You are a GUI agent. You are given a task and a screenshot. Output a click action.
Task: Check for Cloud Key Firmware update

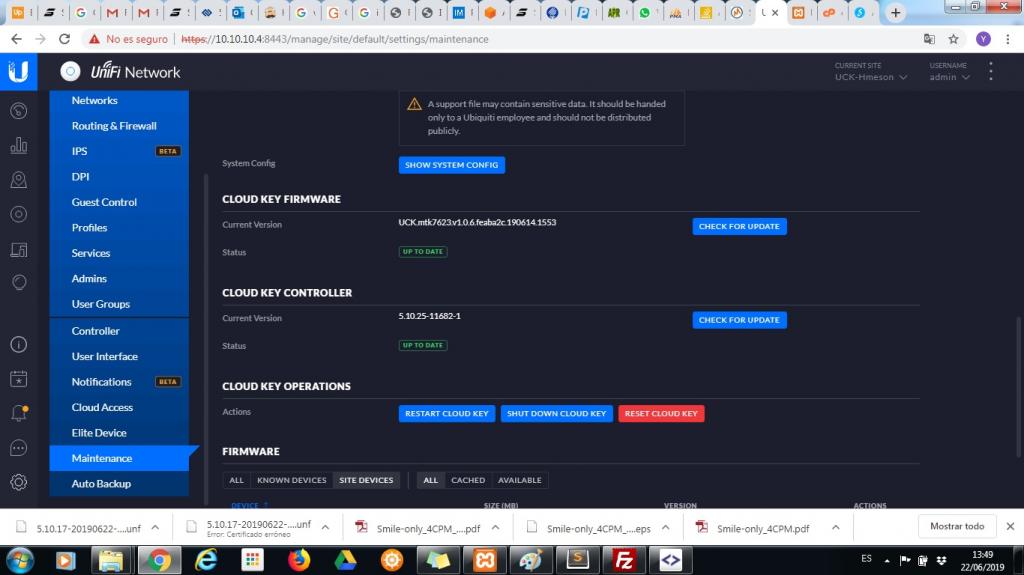click(739, 226)
